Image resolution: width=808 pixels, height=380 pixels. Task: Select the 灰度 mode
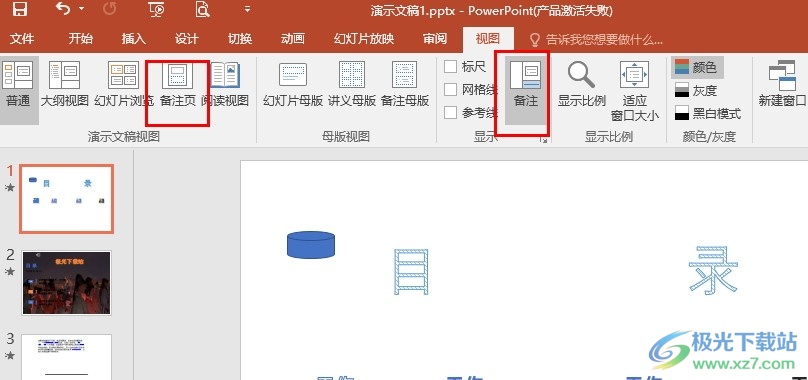(696, 90)
